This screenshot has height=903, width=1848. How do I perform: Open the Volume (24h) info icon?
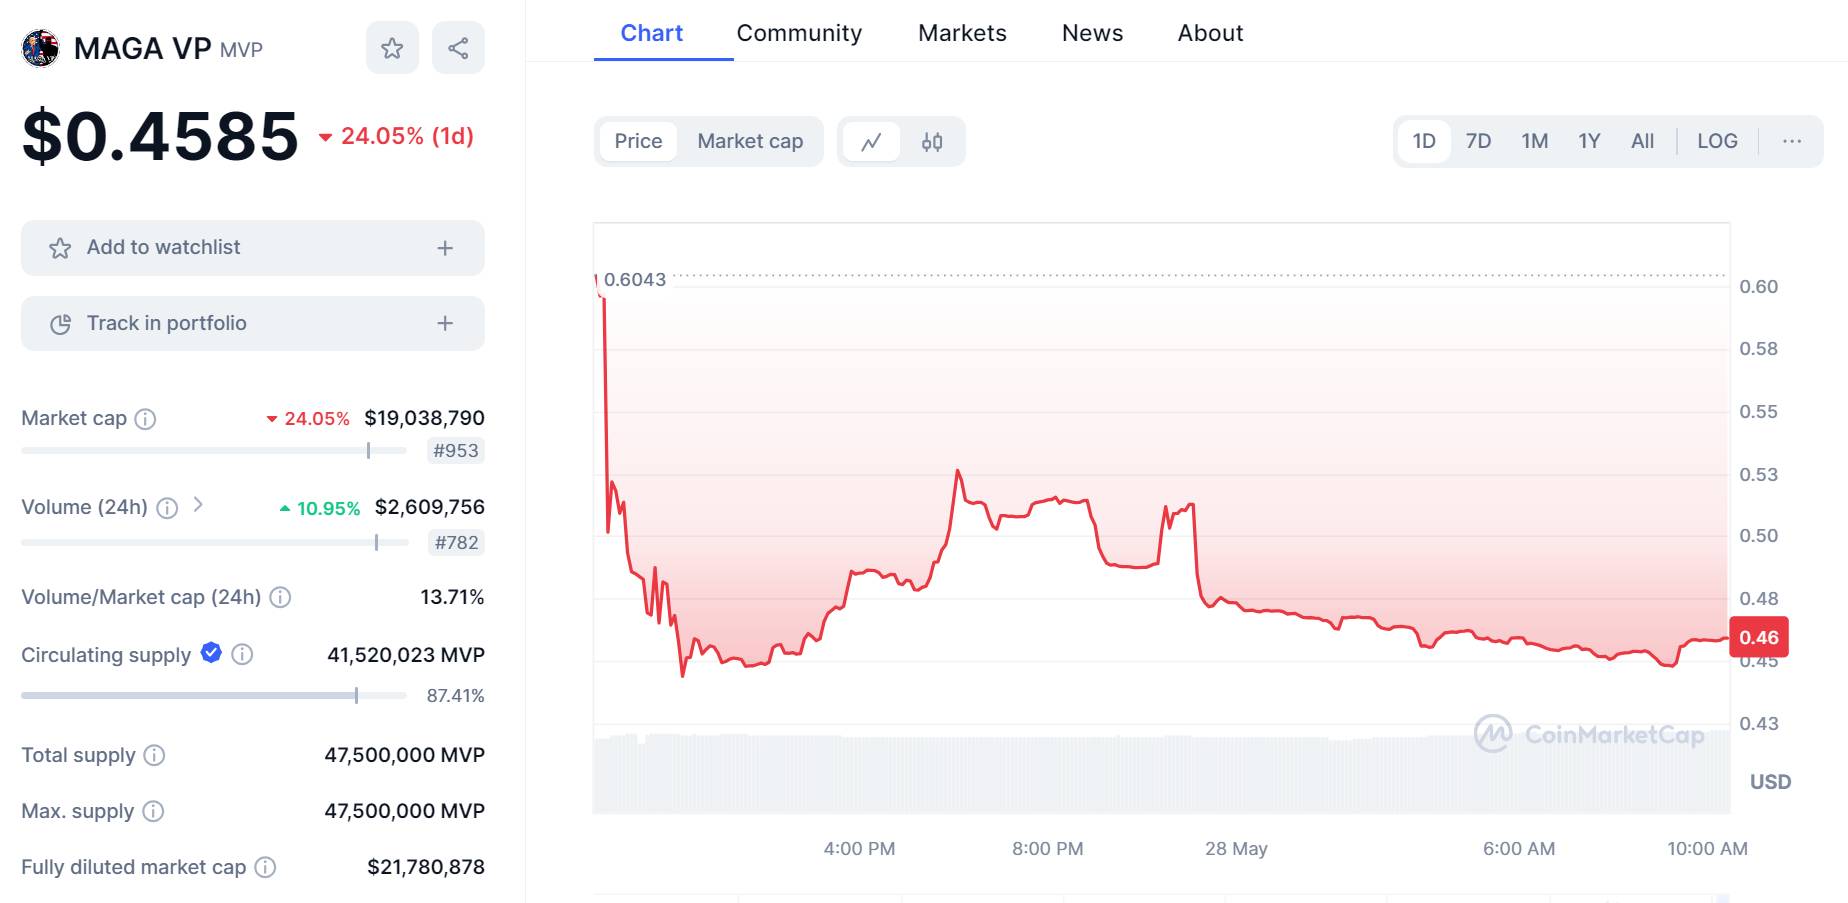(167, 508)
